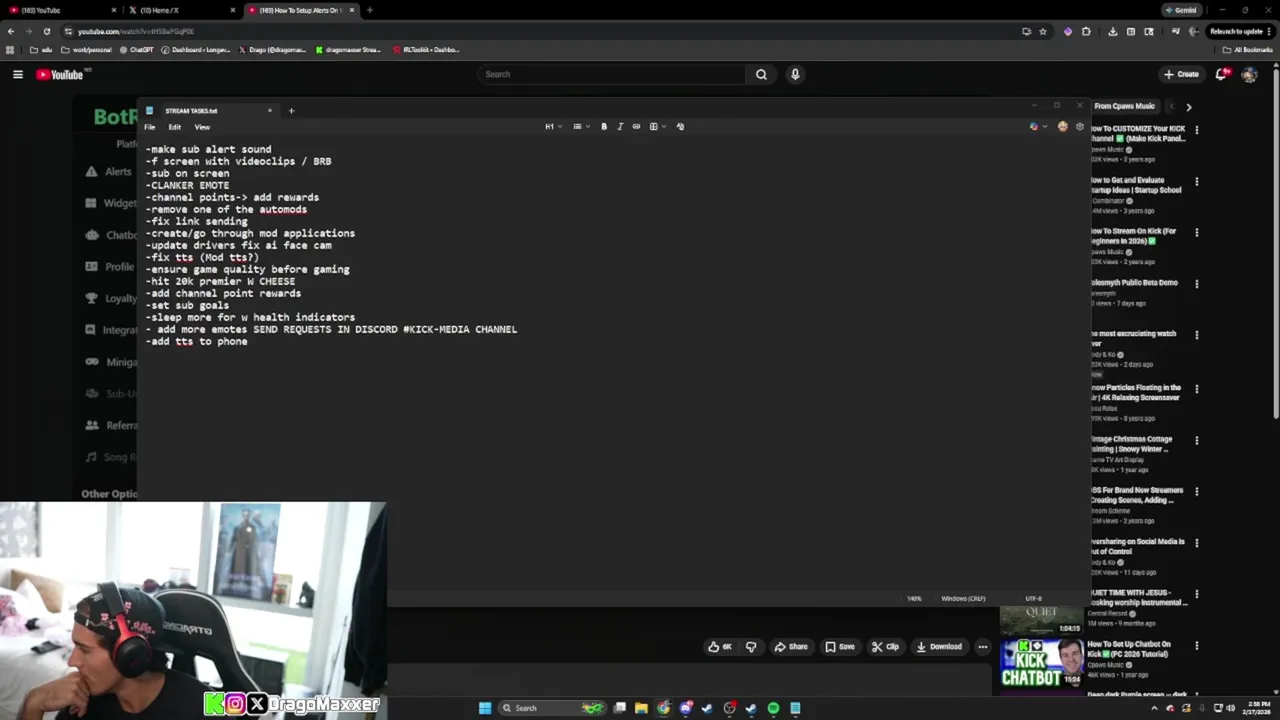Open the File menu in Notepad
1280x720 pixels.
click(149, 127)
